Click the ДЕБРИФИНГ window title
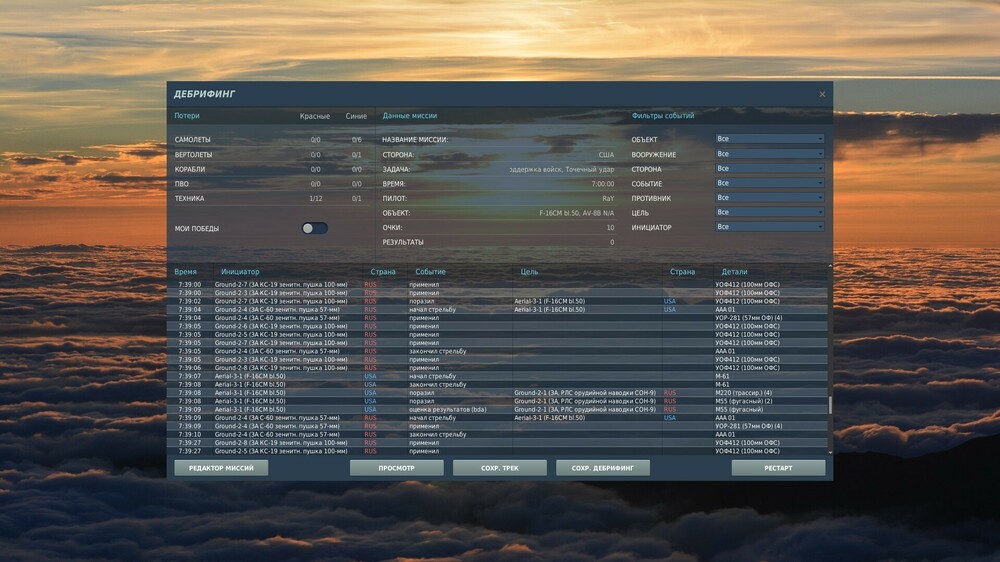This screenshot has height=562, width=1000. pos(205,94)
